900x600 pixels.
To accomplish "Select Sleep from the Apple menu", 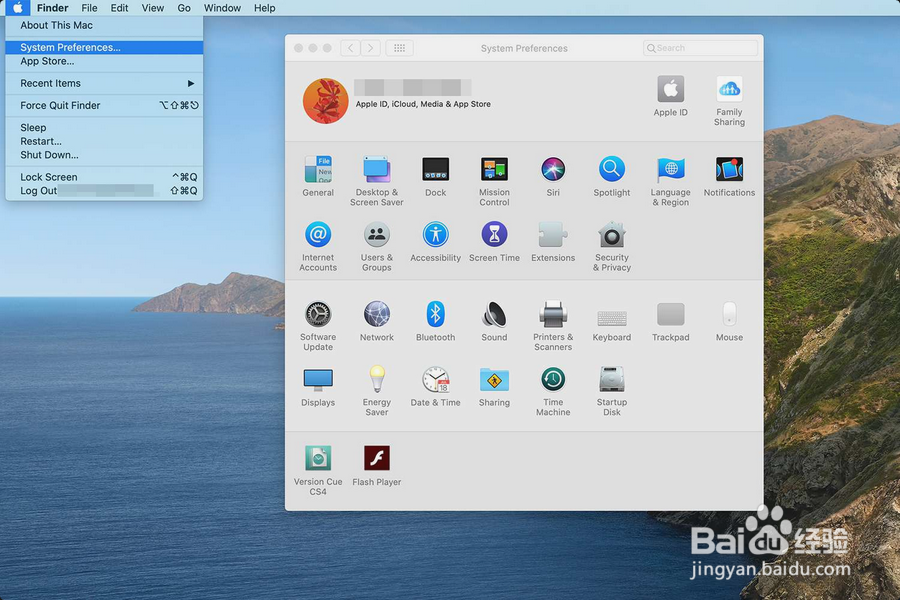I will pos(104,127).
